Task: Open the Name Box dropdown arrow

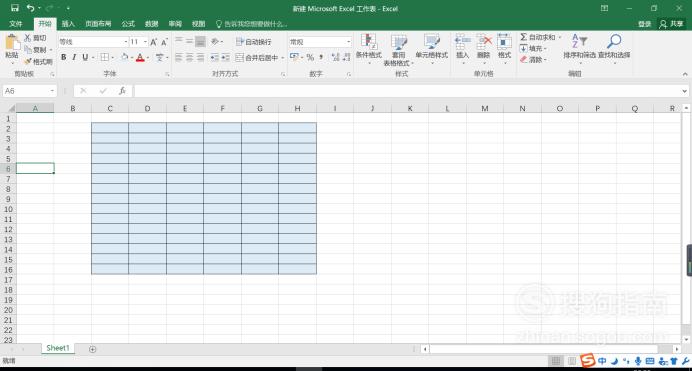Action: click(x=52, y=91)
